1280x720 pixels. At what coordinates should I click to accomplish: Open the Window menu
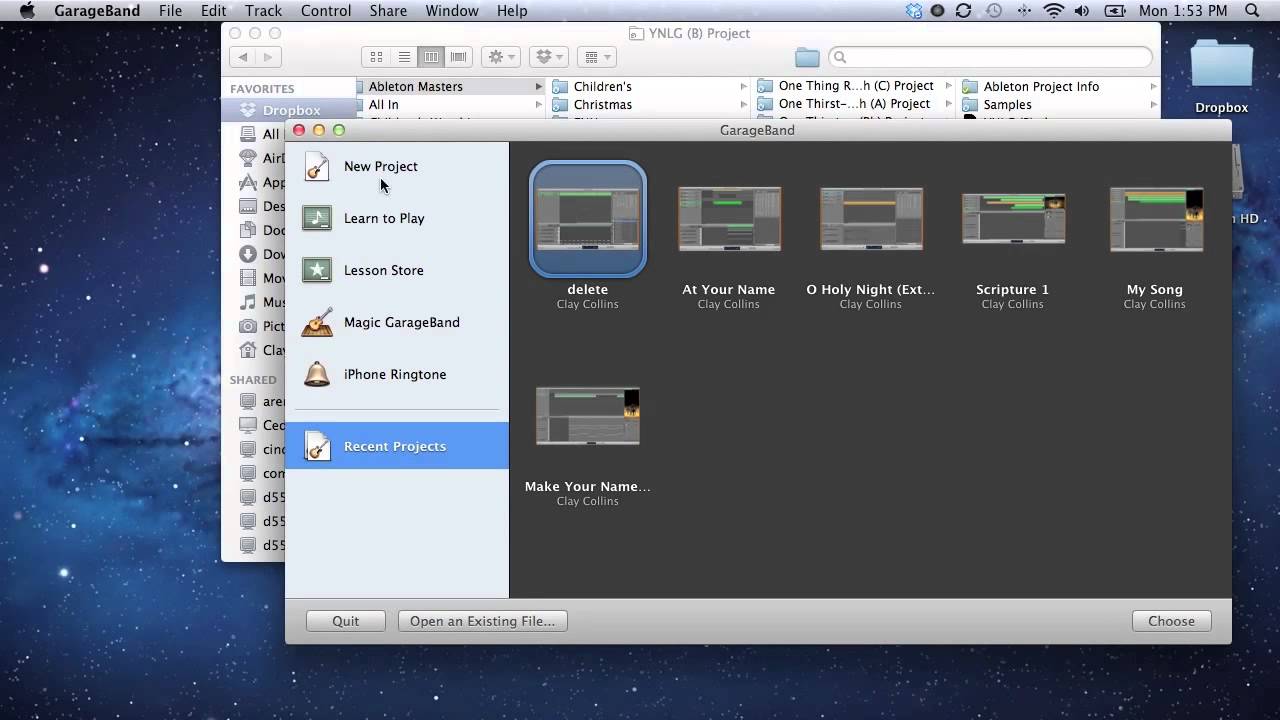coord(451,11)
